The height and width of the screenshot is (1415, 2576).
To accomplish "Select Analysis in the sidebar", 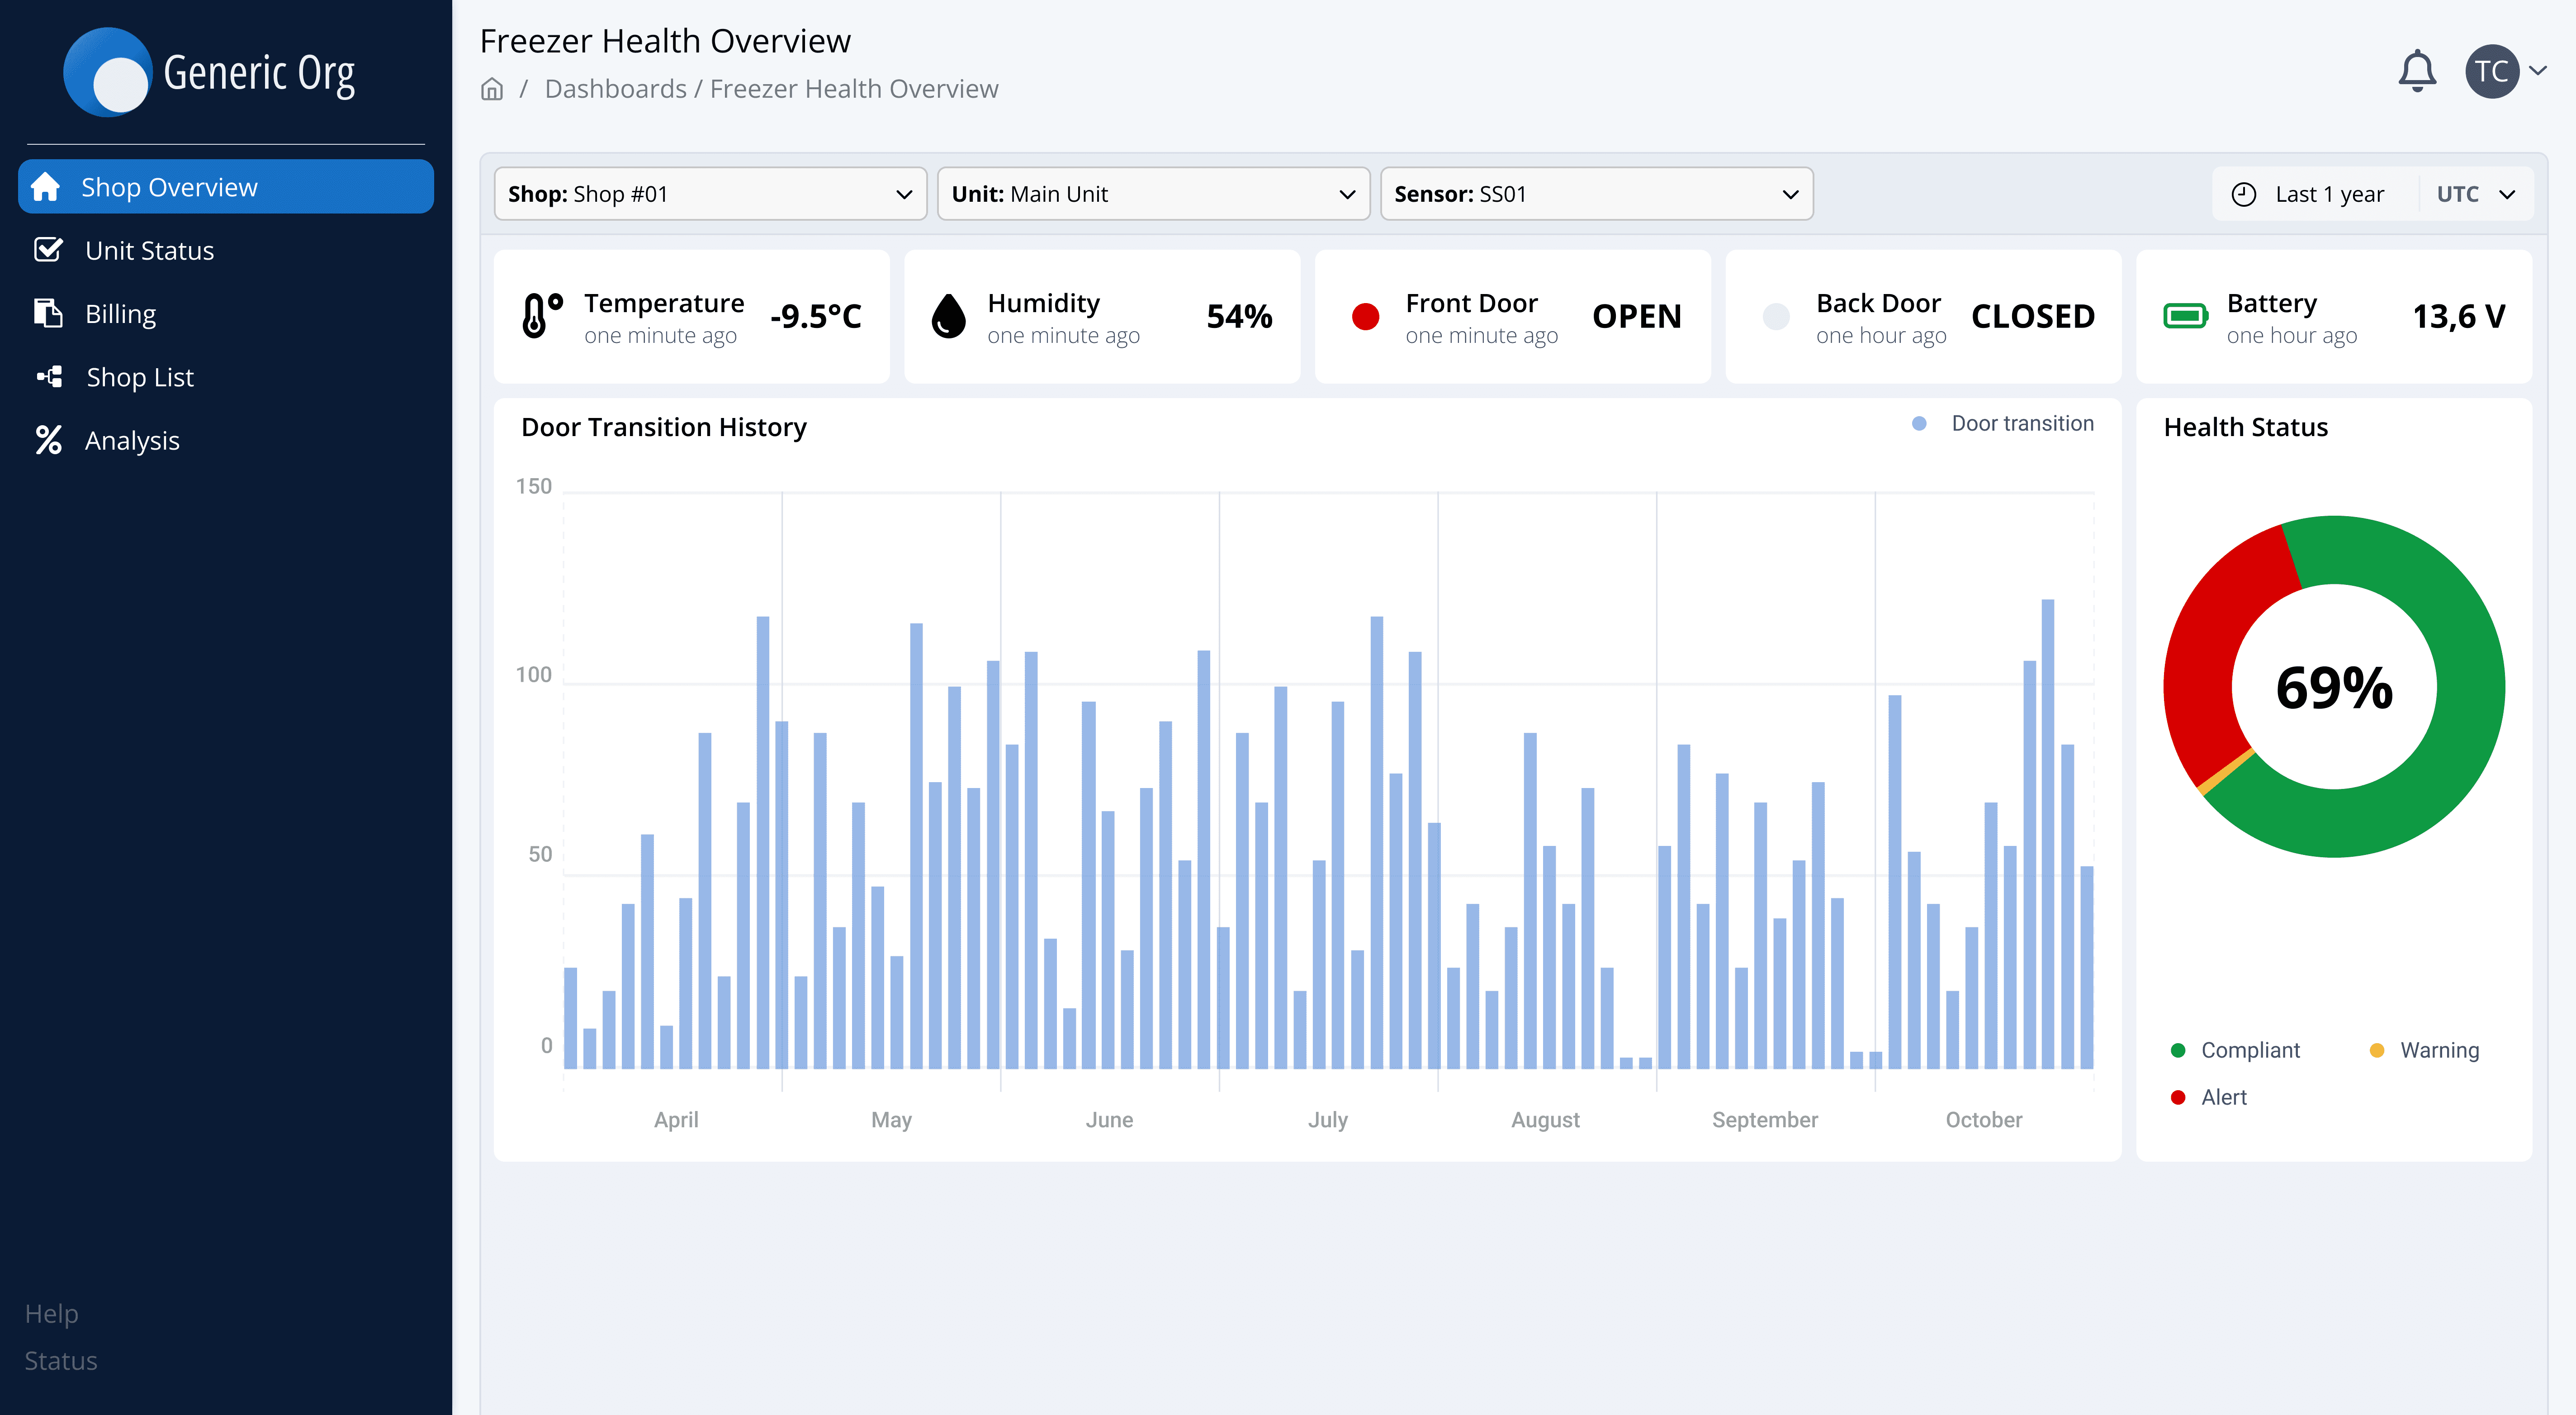I will [226, 440].
